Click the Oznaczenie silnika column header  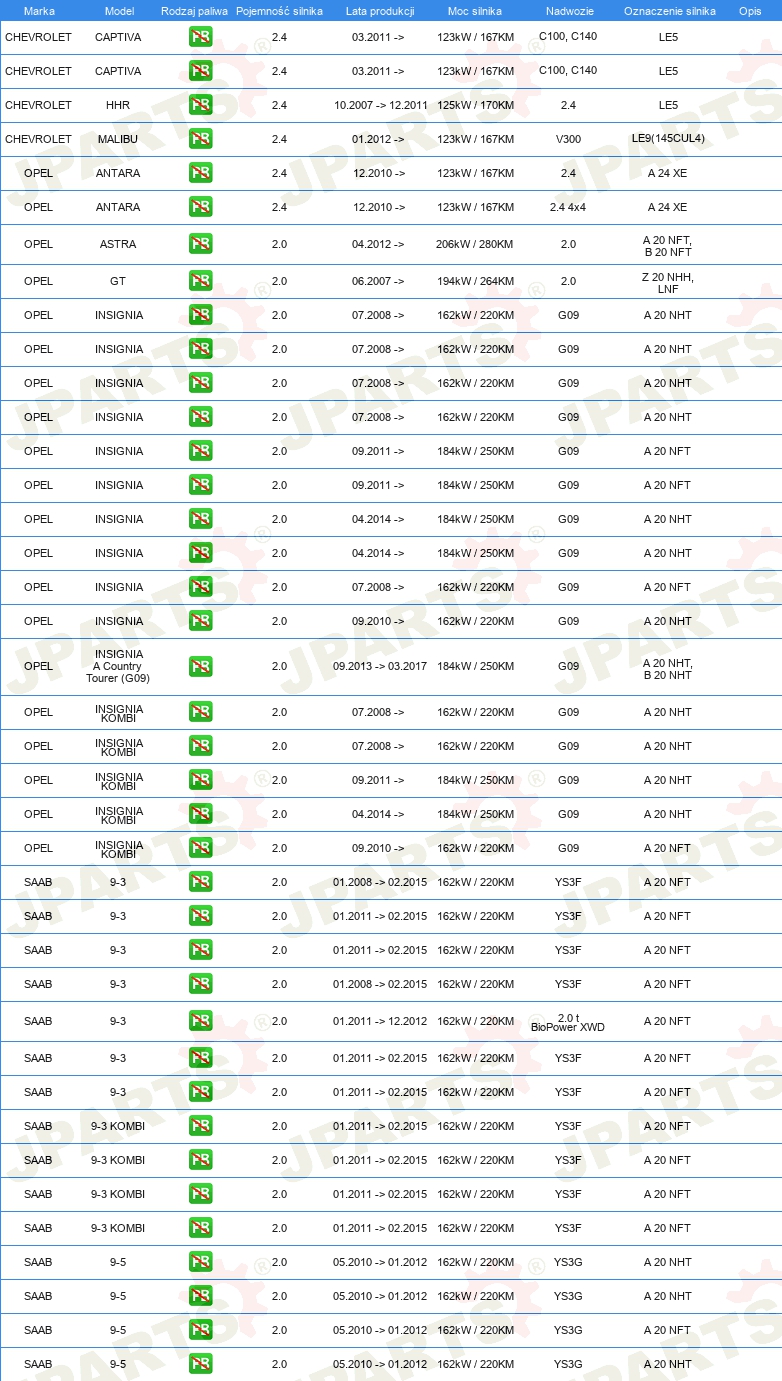pyautogui.click(x=669, y=10)
